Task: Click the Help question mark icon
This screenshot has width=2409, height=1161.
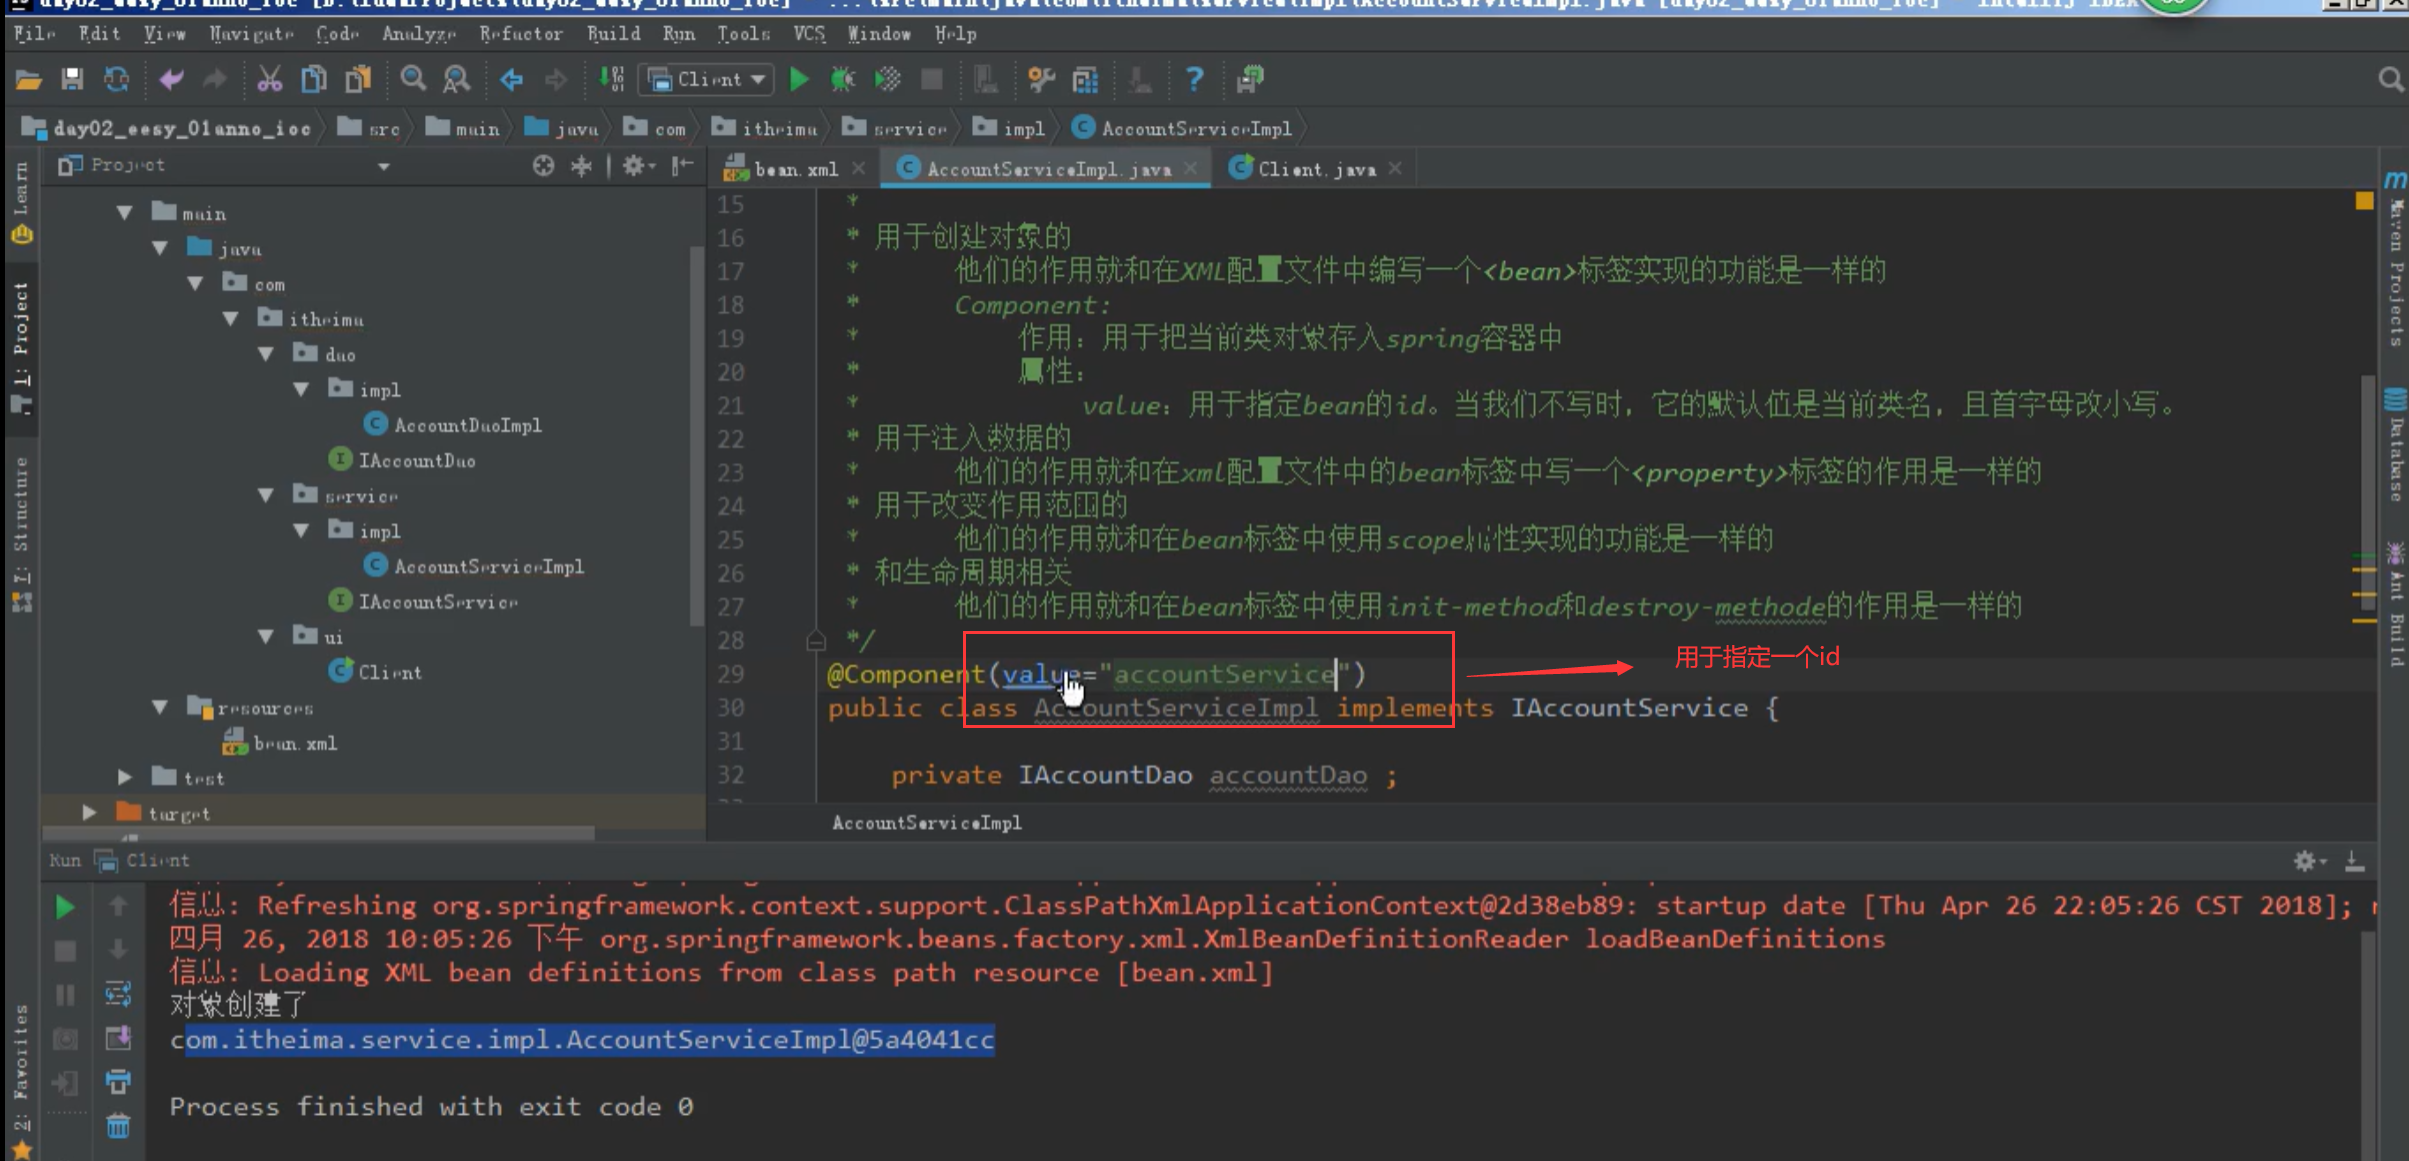Action: tap(1194, 79)
